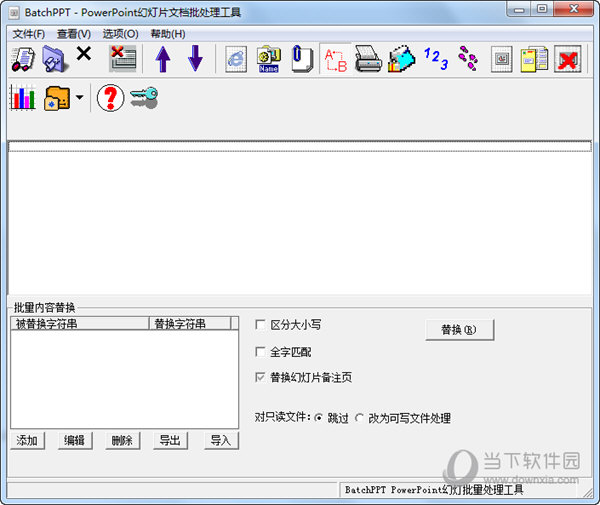Image resolution: width=600 pixels, height=505 pixels.
Task: Open the 查看(V) menu
Action: 74,34
